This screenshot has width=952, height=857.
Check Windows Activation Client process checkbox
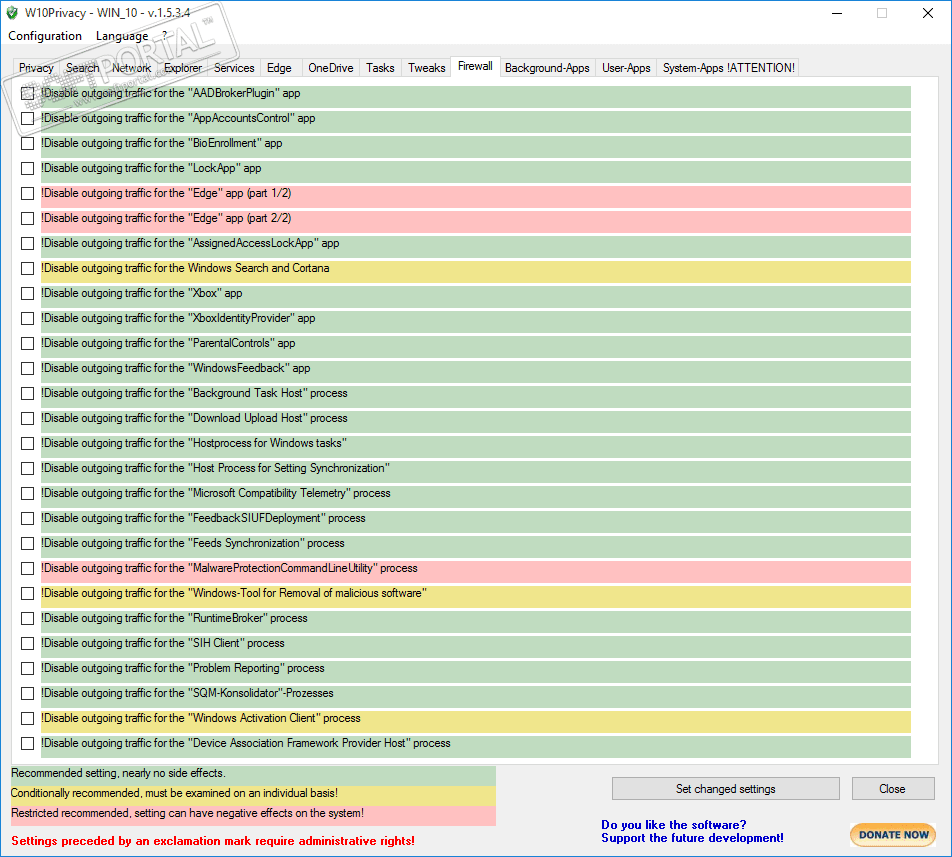pyautogui.click(x=27, y=719)
